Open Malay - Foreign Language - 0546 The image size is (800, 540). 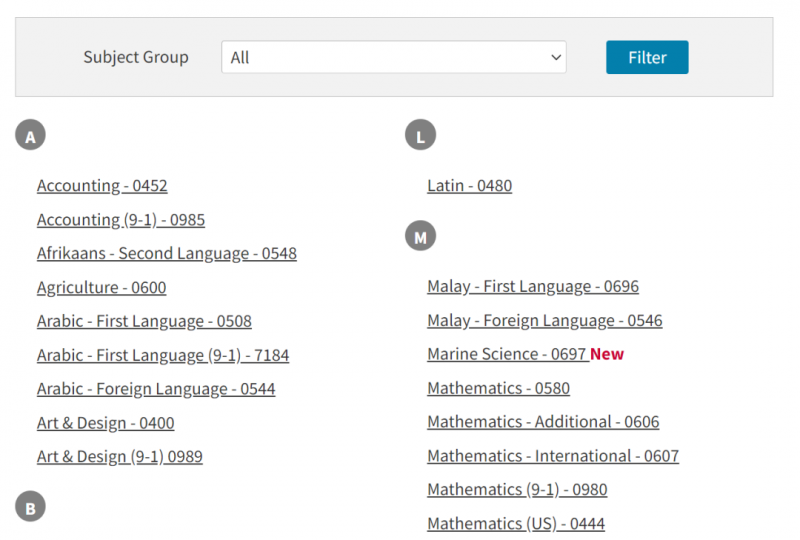point(545,321)
